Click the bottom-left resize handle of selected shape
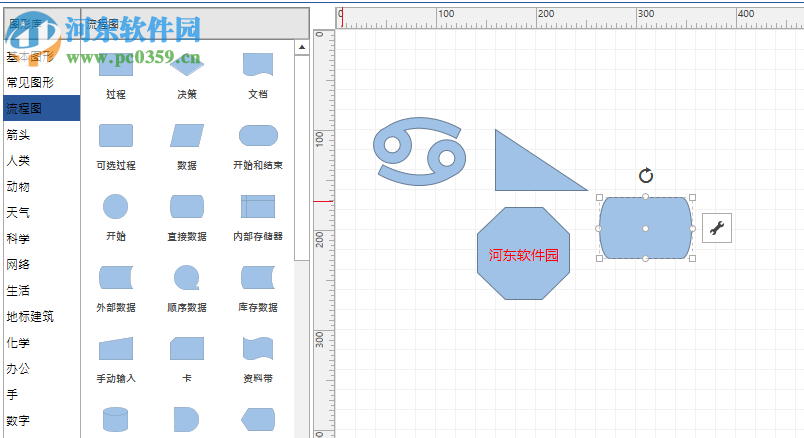804x438 pixels. [599, 259]
